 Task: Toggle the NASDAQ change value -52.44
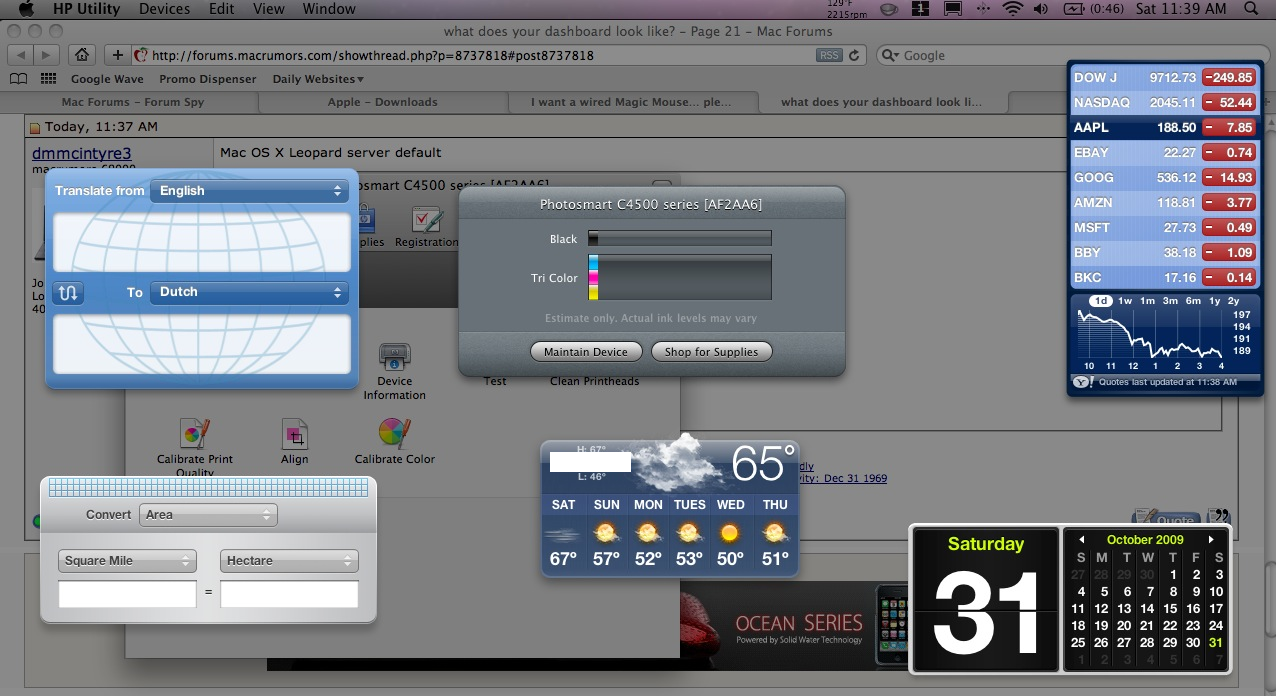[x=1229, y=102]
